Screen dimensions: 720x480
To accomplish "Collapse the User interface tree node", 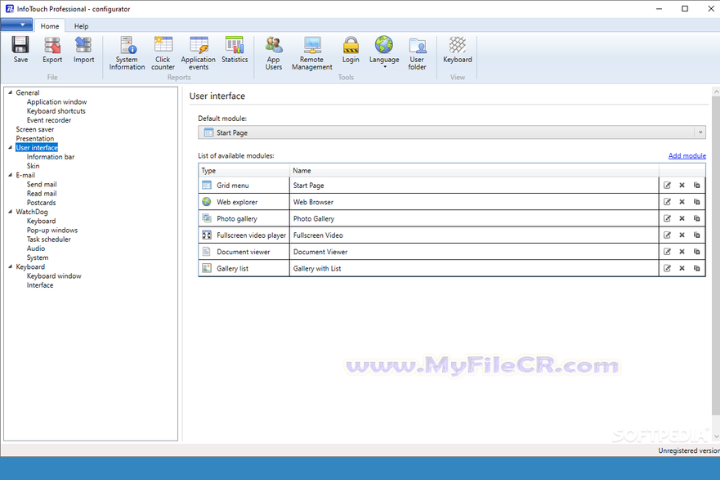I will pyautogui.click(x=10, y=147).
